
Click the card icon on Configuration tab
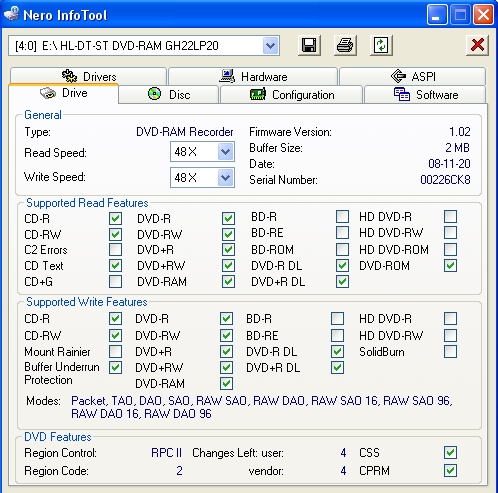(x=258, y=94)
